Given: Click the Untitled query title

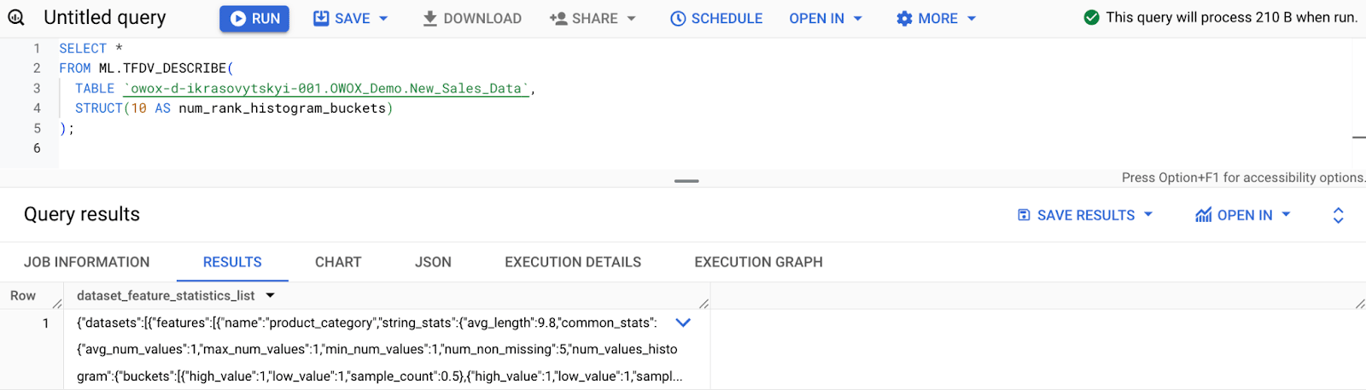Looking at the screenshot, I should click(x=105, y=18).
